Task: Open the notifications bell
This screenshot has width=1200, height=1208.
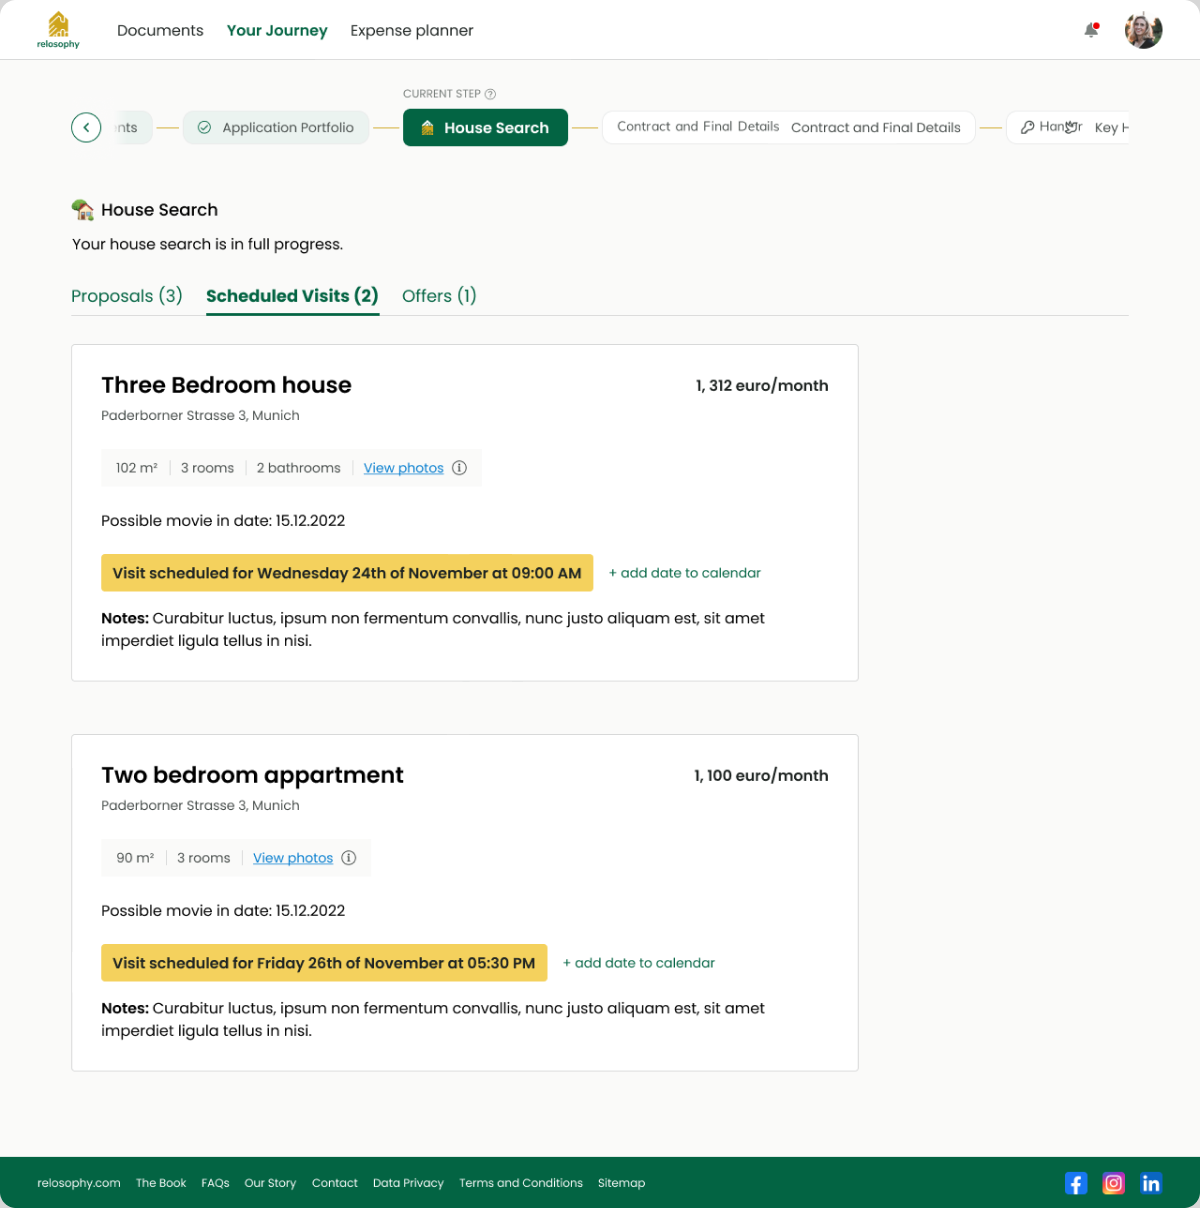Action: [x=1092, y=30]
